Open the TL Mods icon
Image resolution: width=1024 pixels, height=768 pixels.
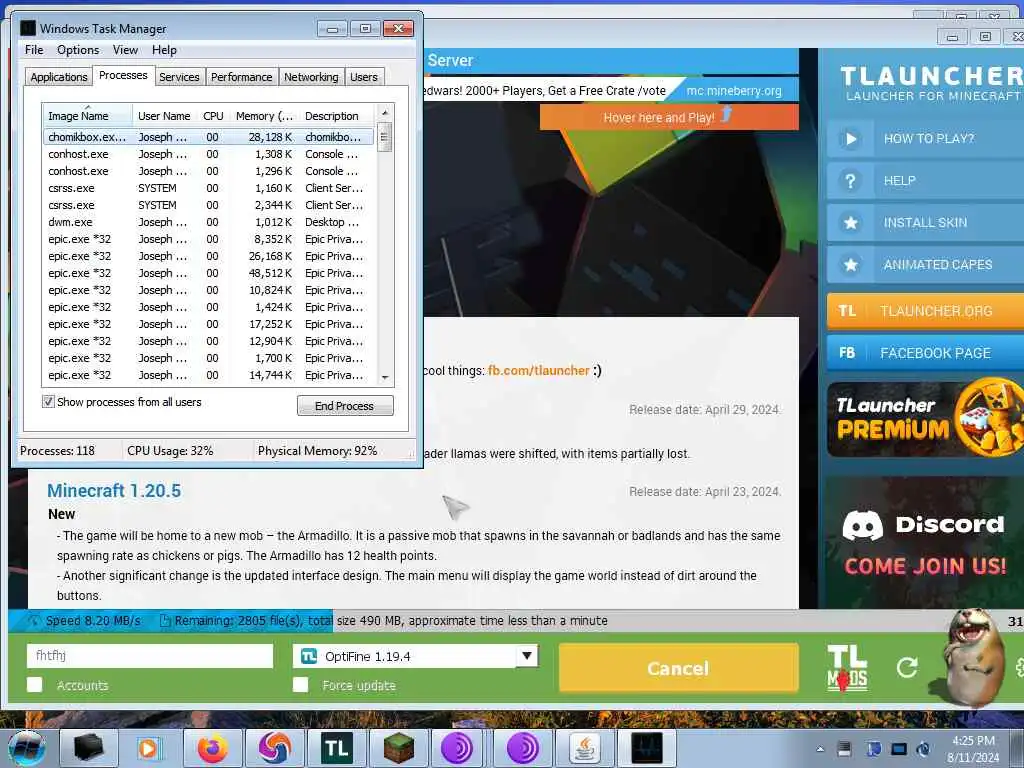pos(847,668)
